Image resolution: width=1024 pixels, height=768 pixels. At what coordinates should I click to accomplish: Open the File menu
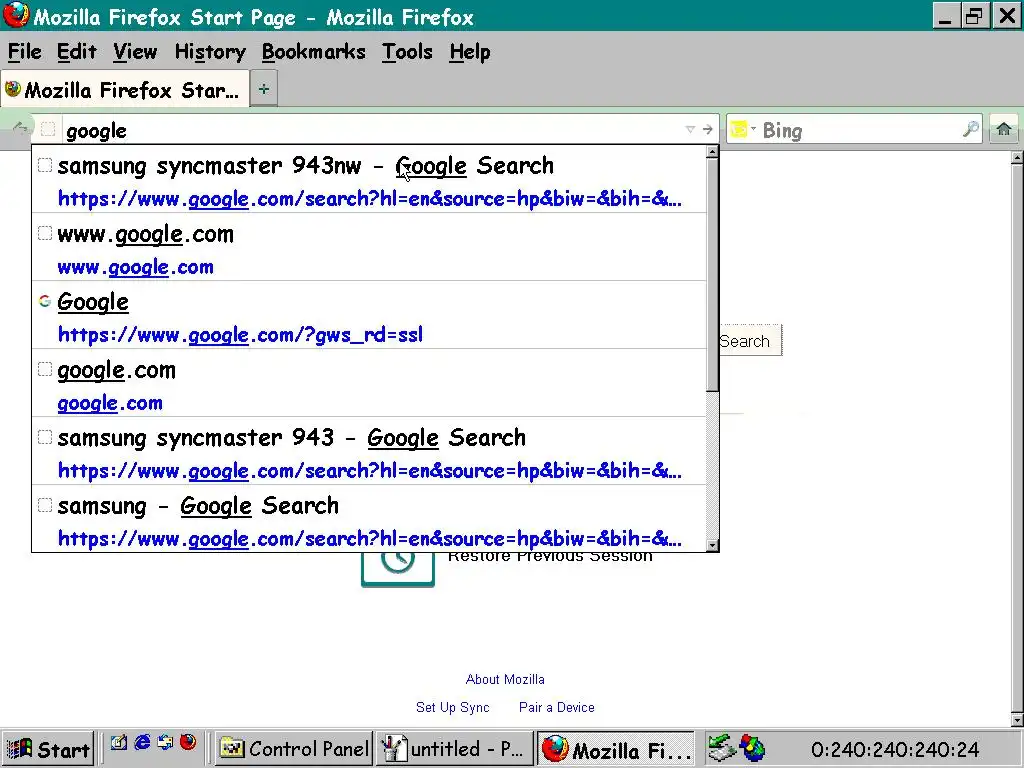25,52
